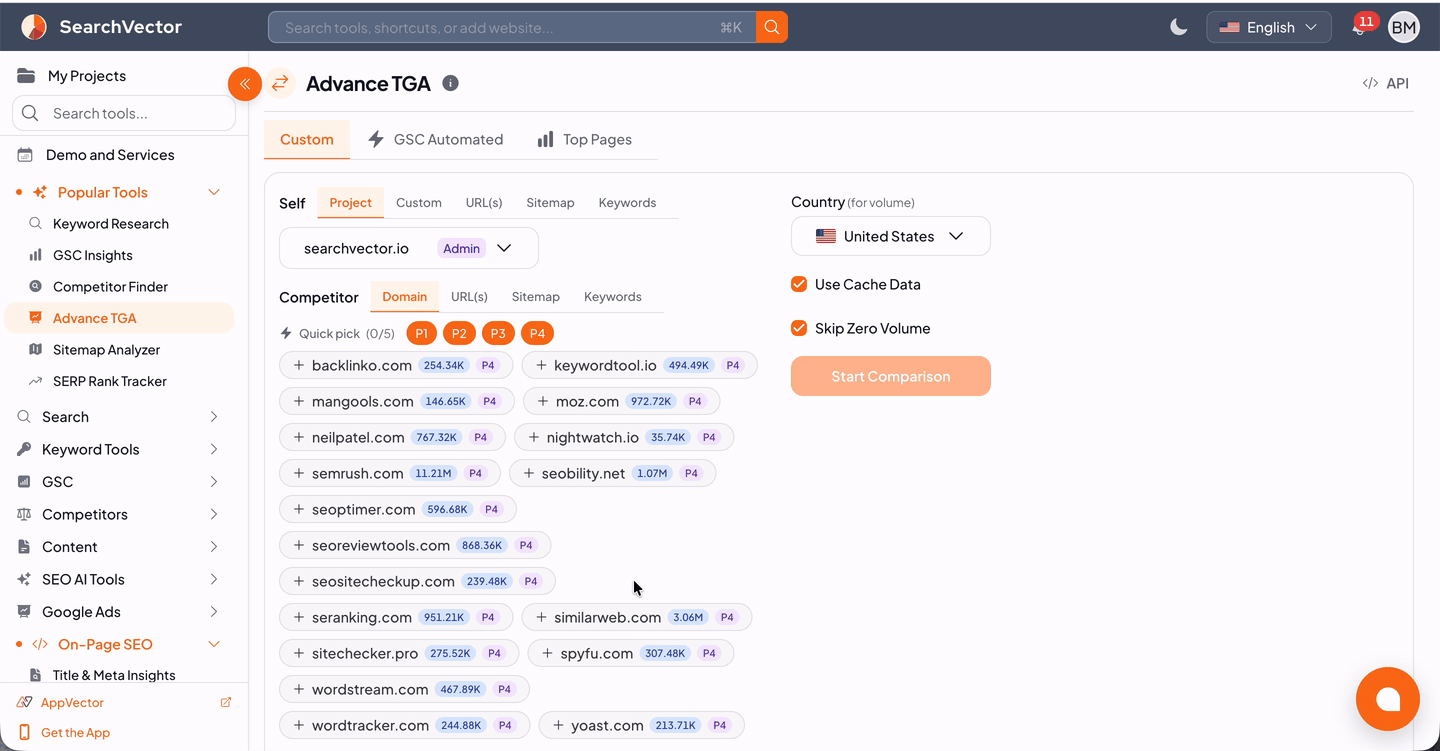The width and height of the screenshot is (1440, 751).
Task: Click the swap arrows icon beside Advance TGA
Action: (280, 83)
